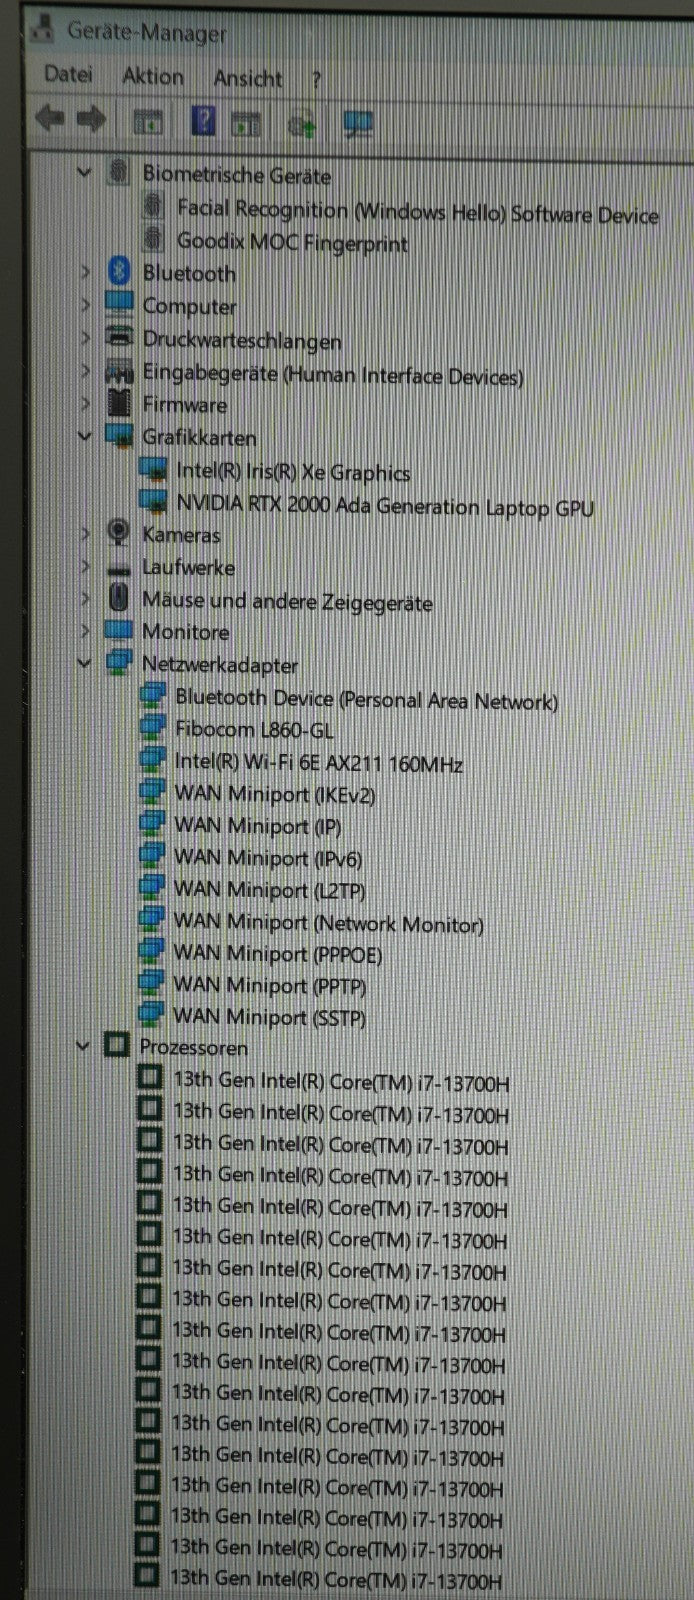Select WAN Miniport (IKEv2)
The image size is (694, 1600).
tap(275, 795)
